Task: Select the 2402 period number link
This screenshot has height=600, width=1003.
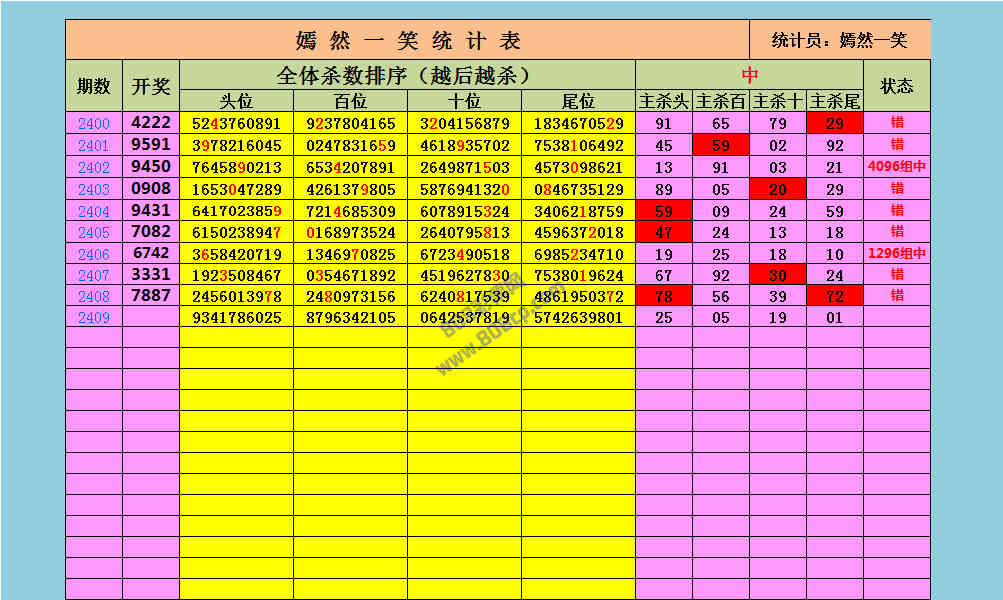Action: [94, 168]
